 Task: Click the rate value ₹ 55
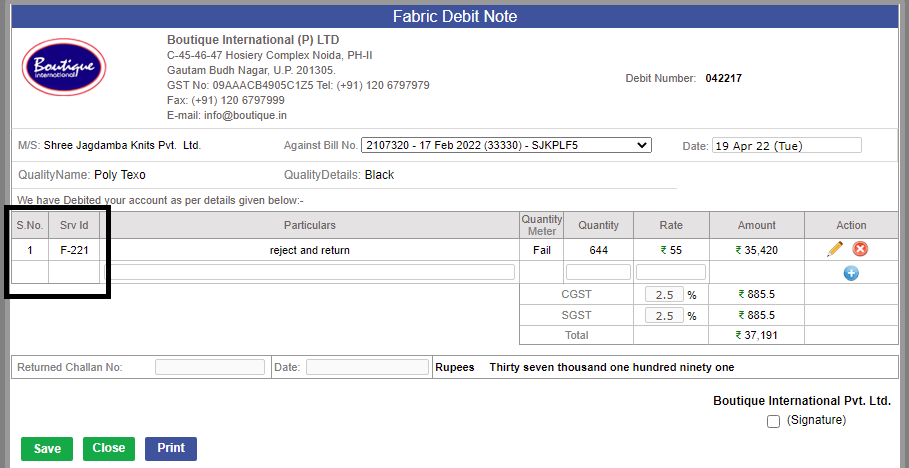point(671,251)
